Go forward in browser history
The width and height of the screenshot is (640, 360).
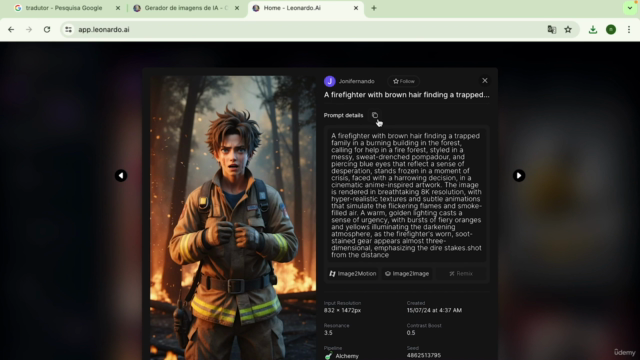click(29, 29)
